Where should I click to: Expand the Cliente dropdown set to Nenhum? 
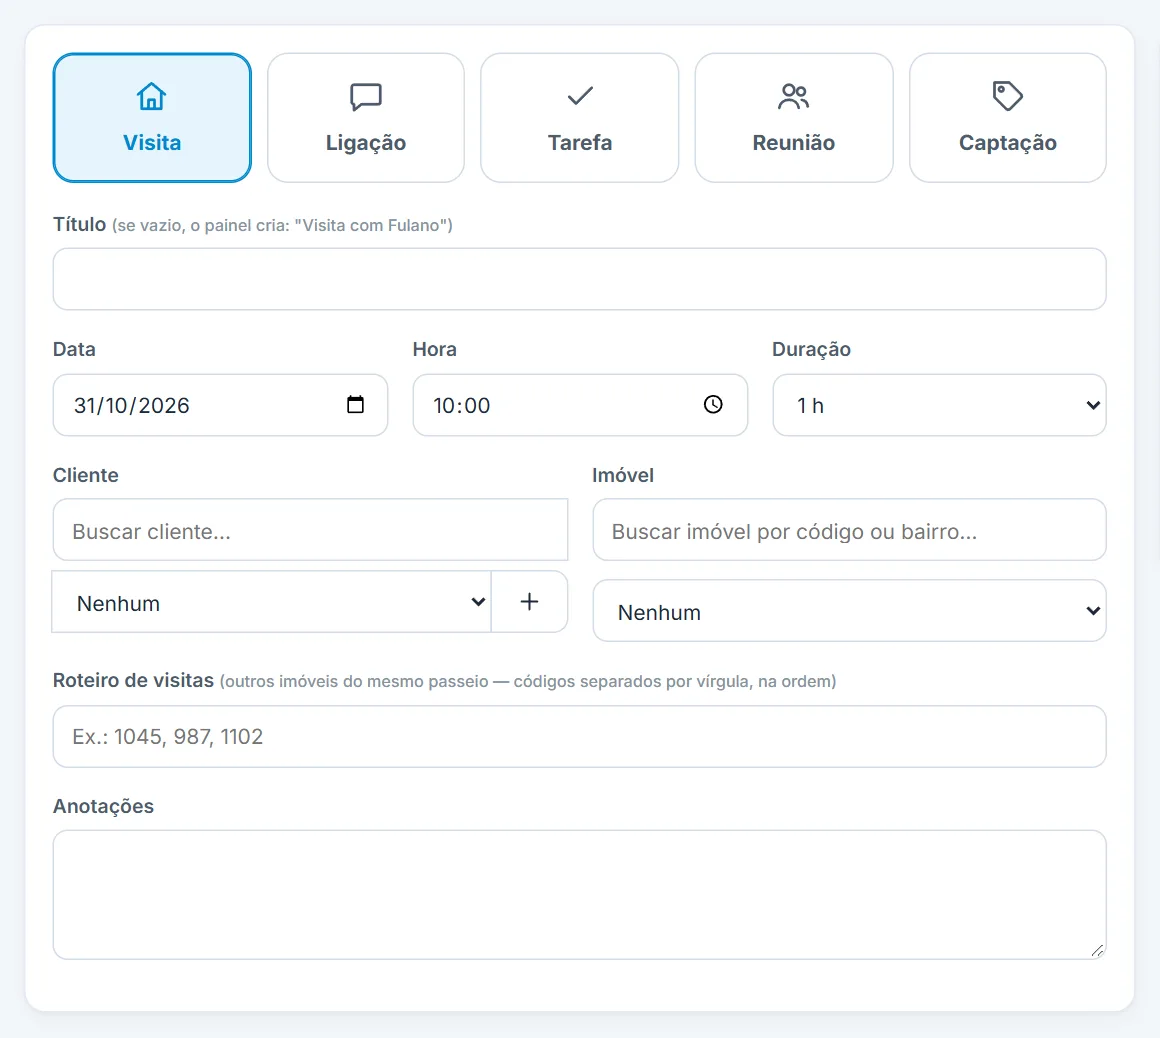(272, 601)
